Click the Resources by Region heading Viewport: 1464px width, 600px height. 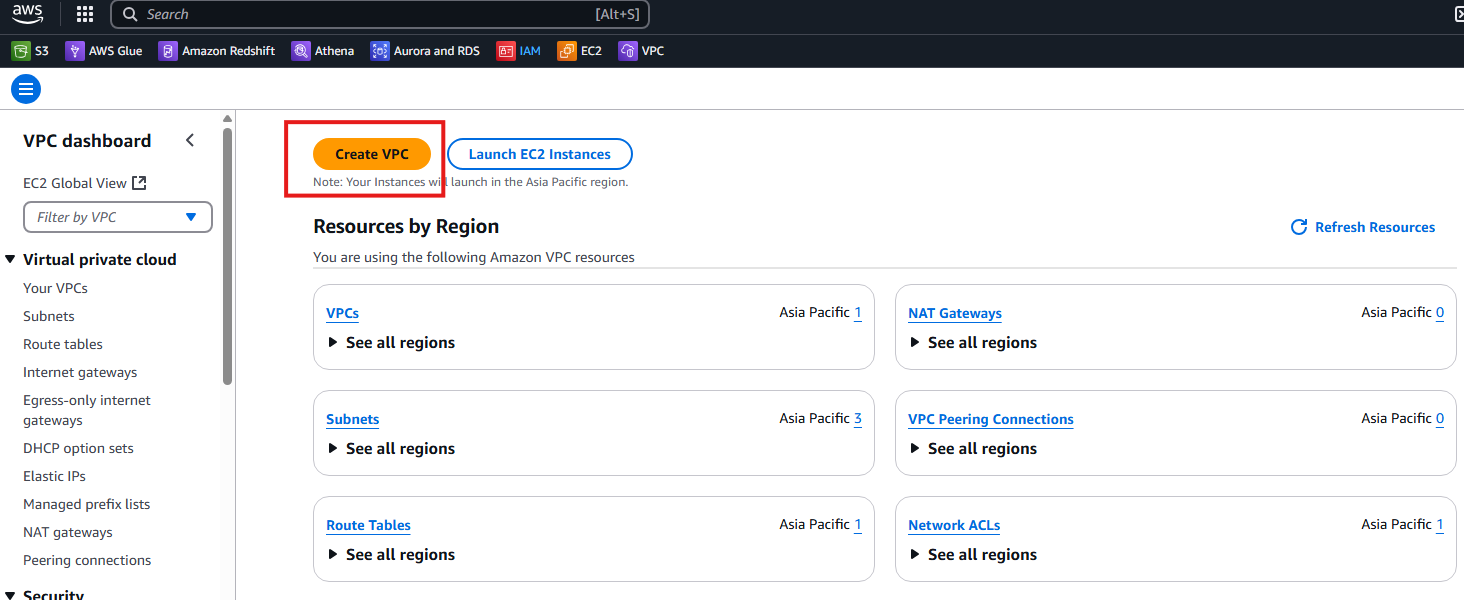pos(406,227)
